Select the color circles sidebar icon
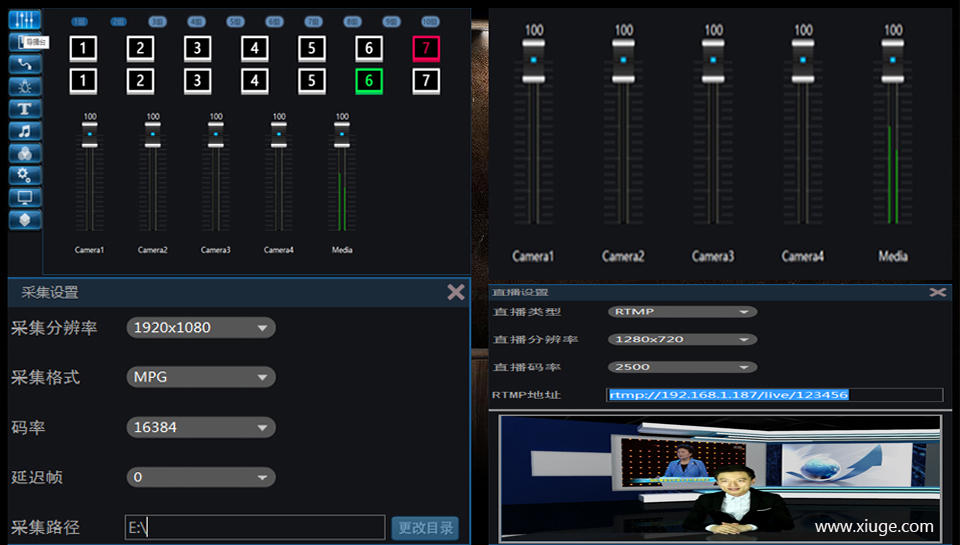 click(x=25, y=152)
